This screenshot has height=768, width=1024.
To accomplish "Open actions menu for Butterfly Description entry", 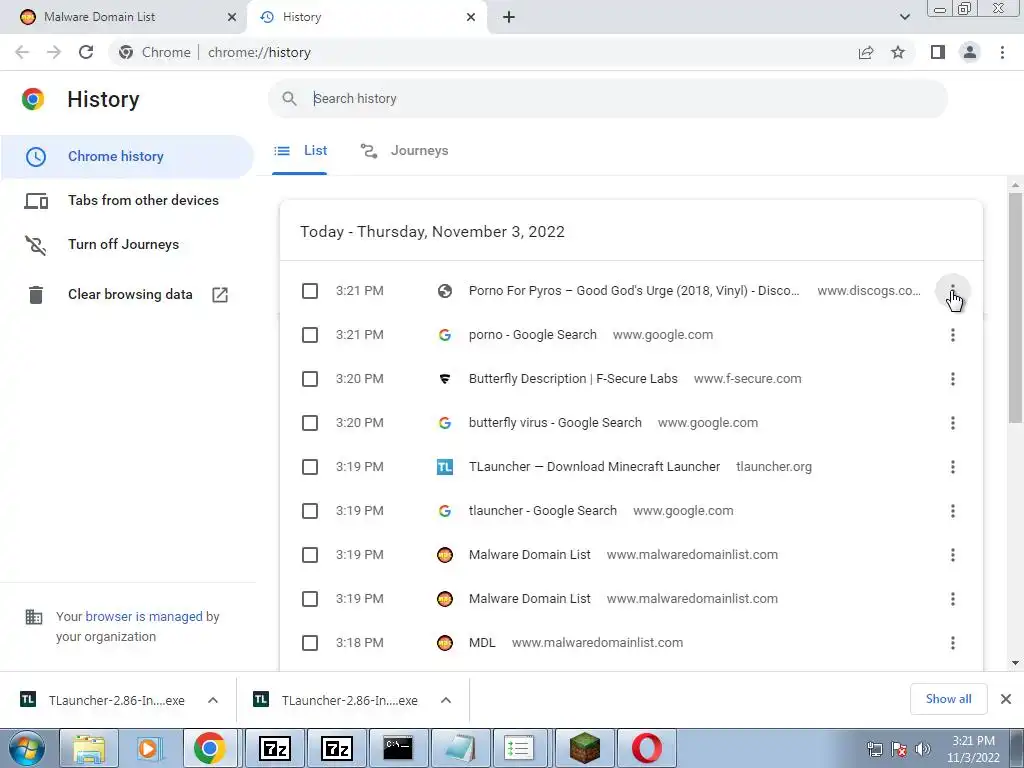I will (x=953, y=379).
